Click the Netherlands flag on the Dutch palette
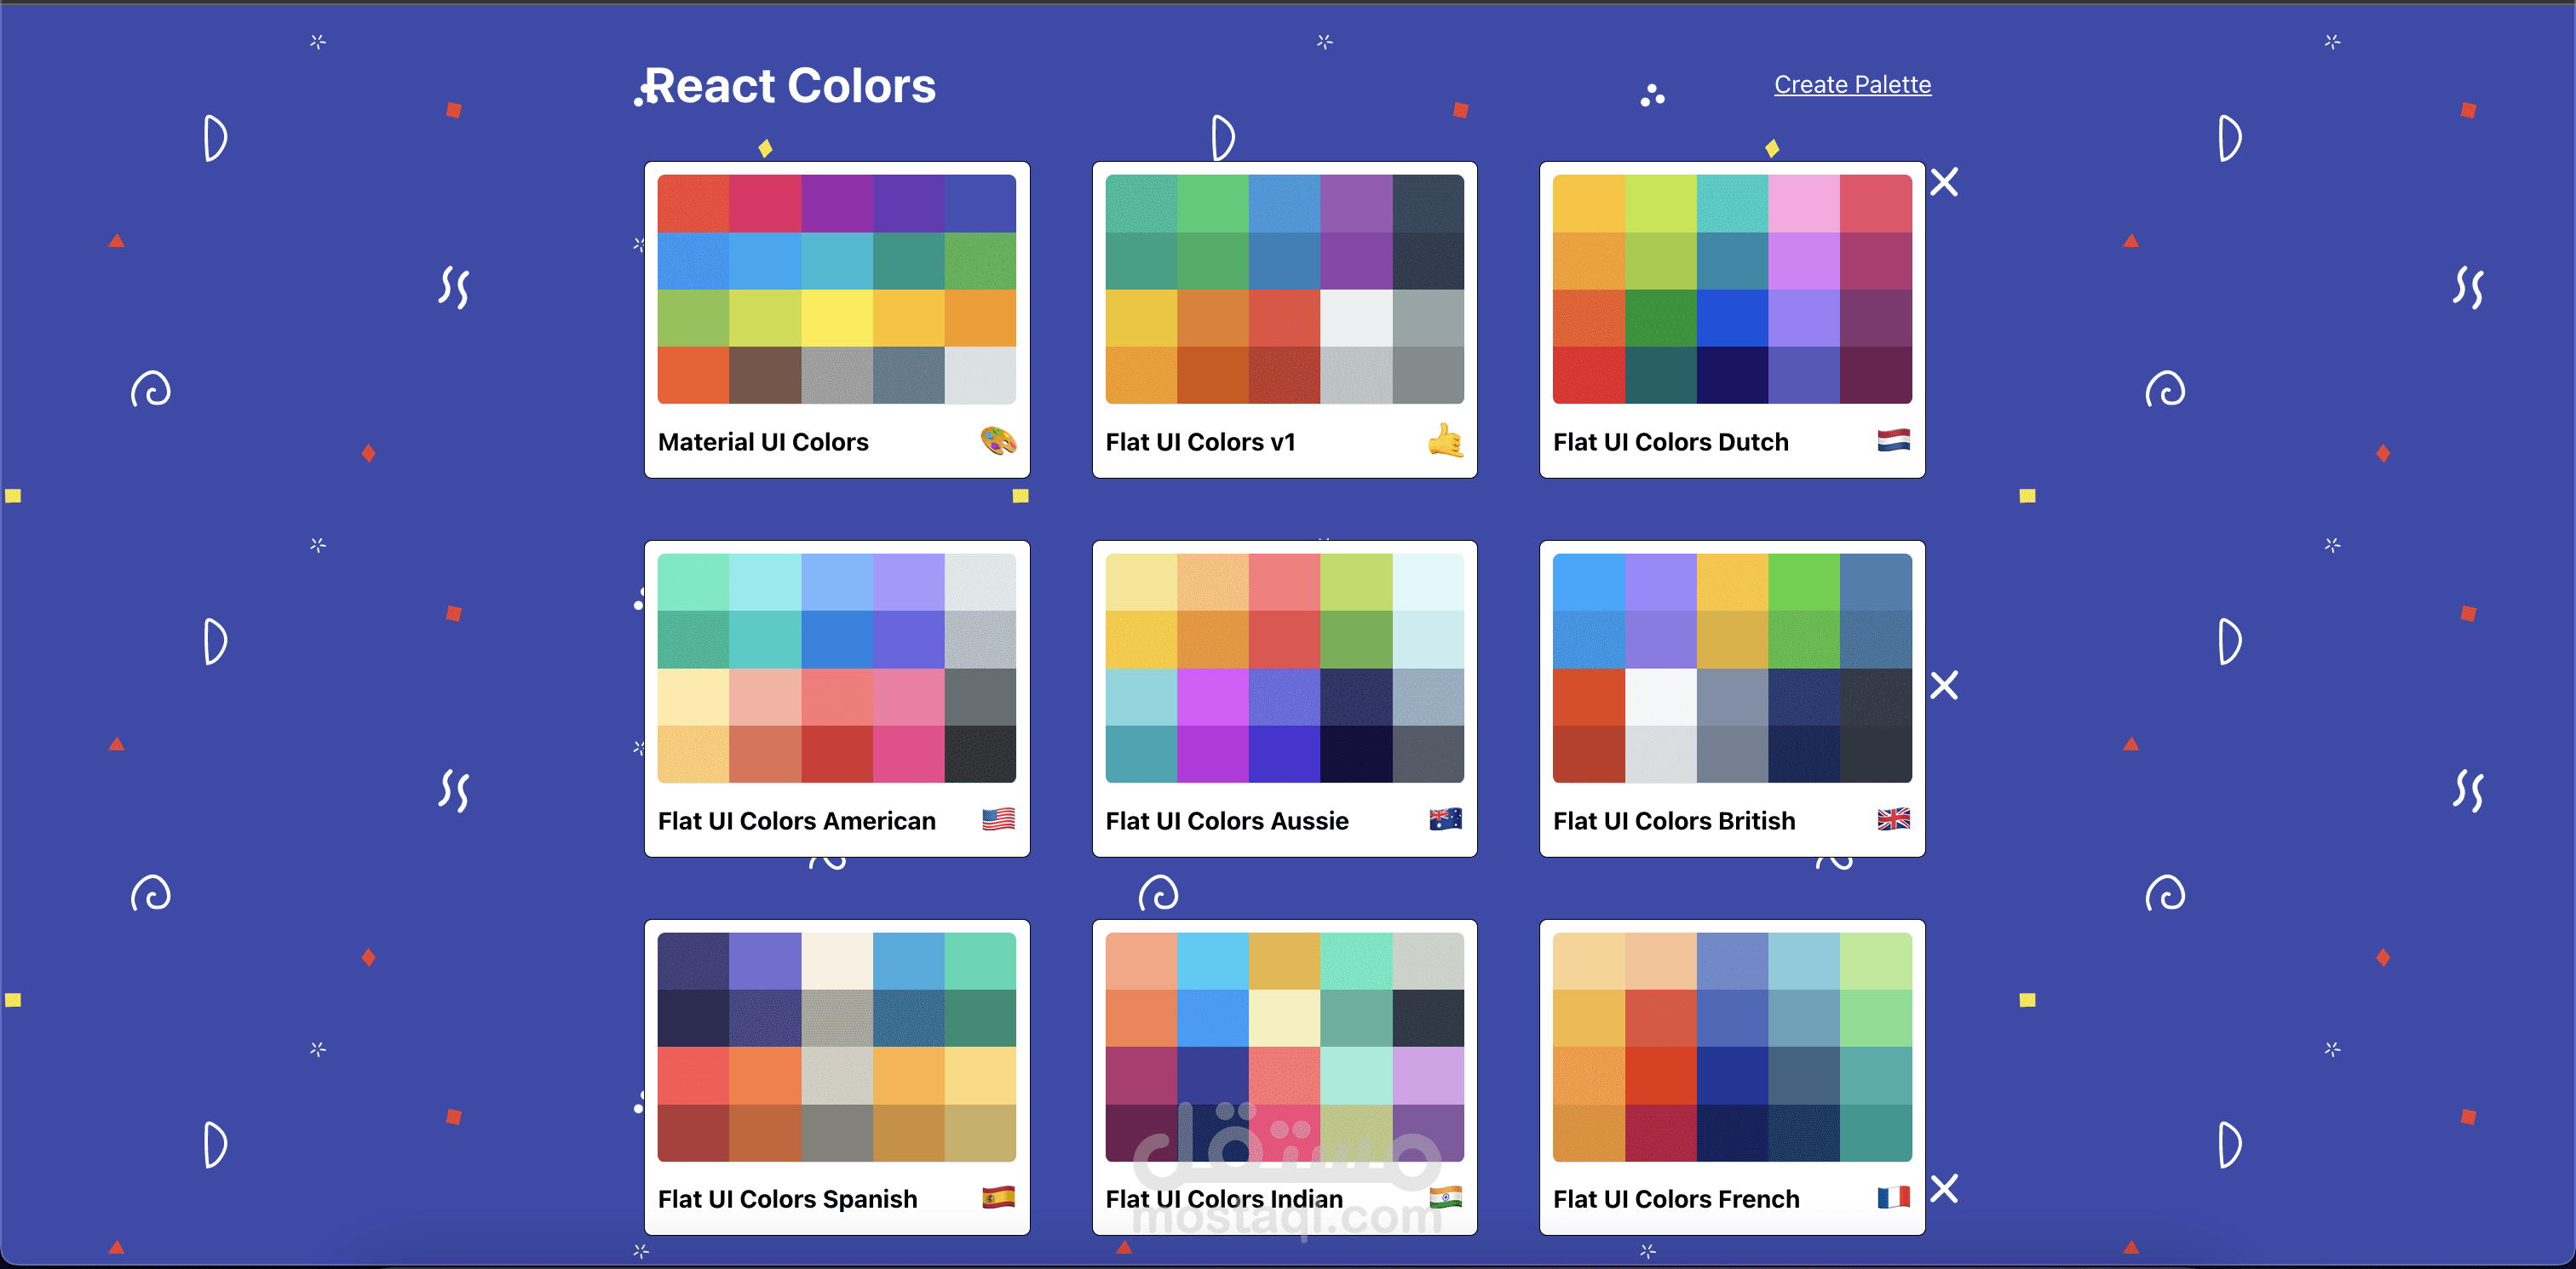 click(1893, 440)
